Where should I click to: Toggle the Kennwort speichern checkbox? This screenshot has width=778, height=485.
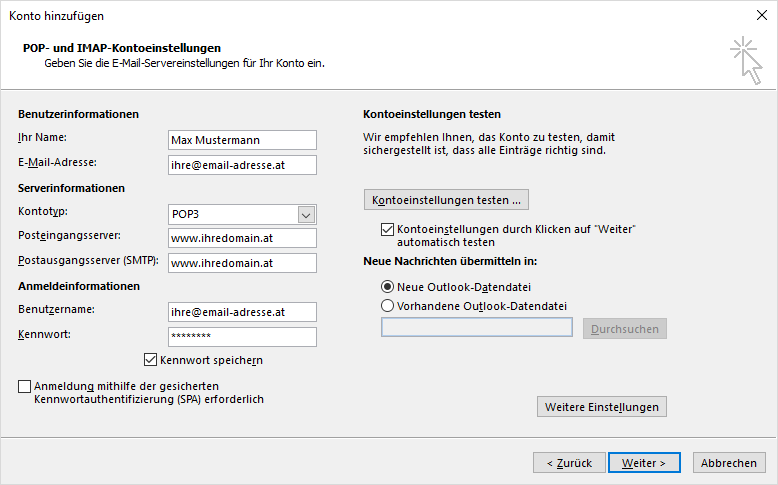[x=150, y=359]
